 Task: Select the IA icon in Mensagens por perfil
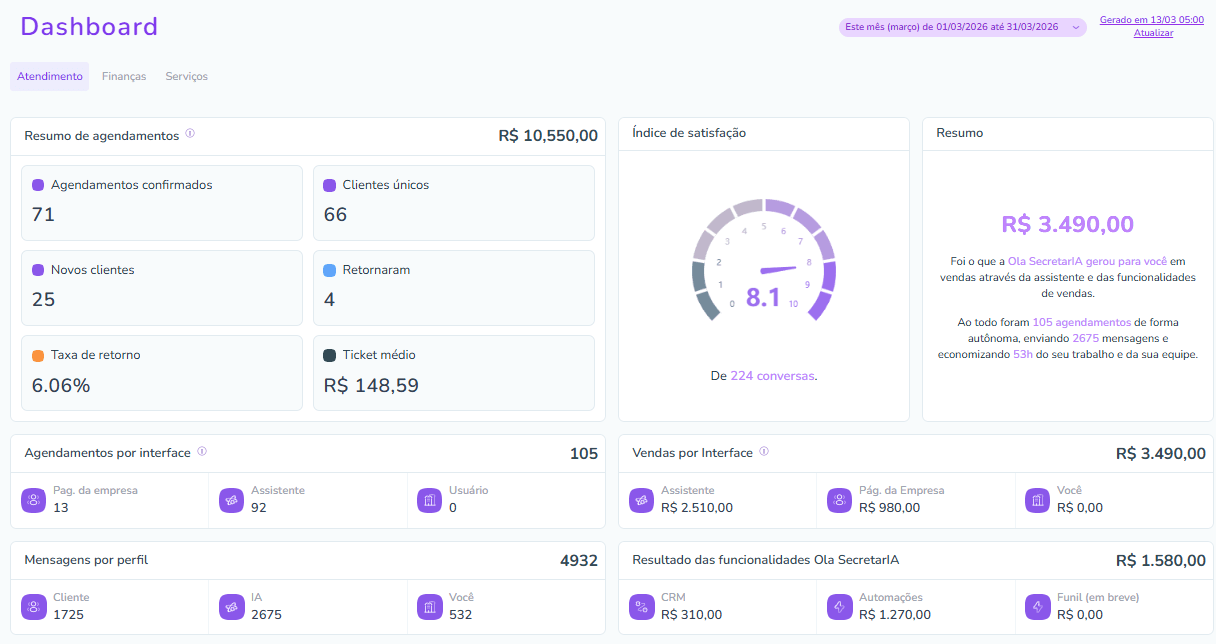coord(233,606)
